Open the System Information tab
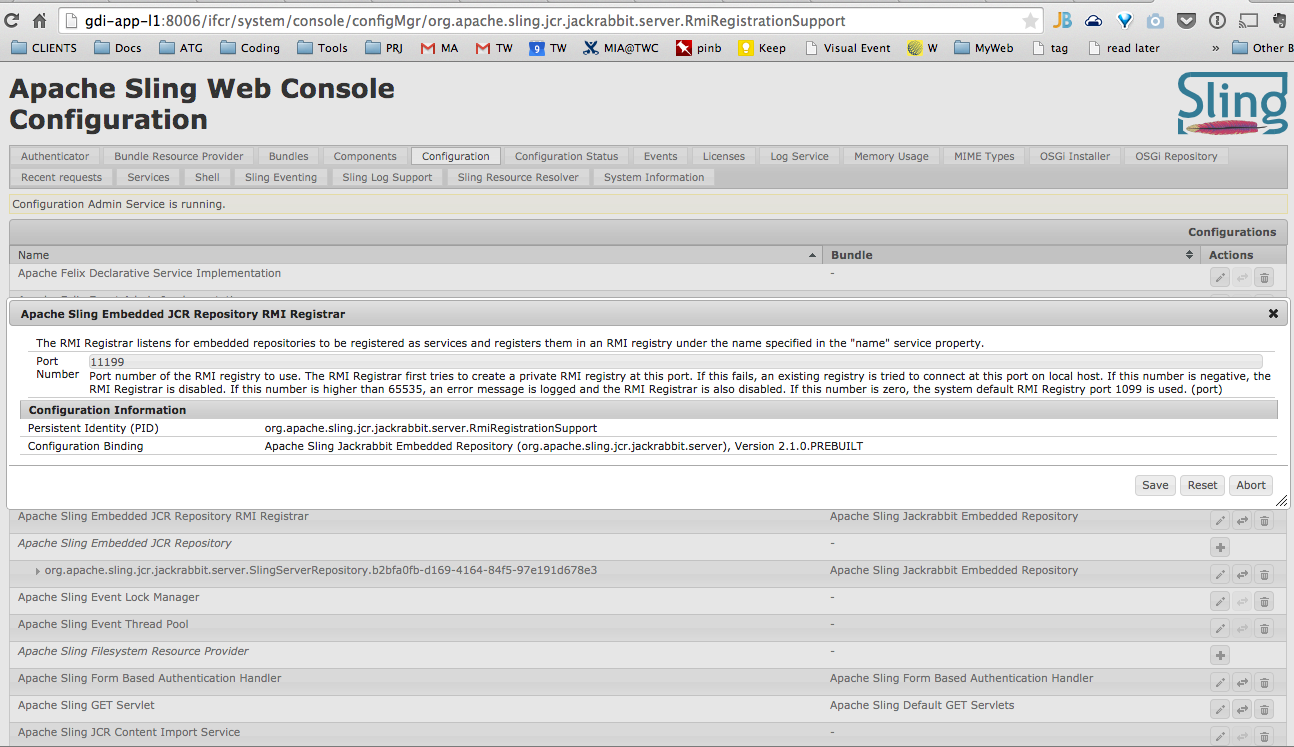This screenshot has width=1294, height=747. tap(654, 177)
